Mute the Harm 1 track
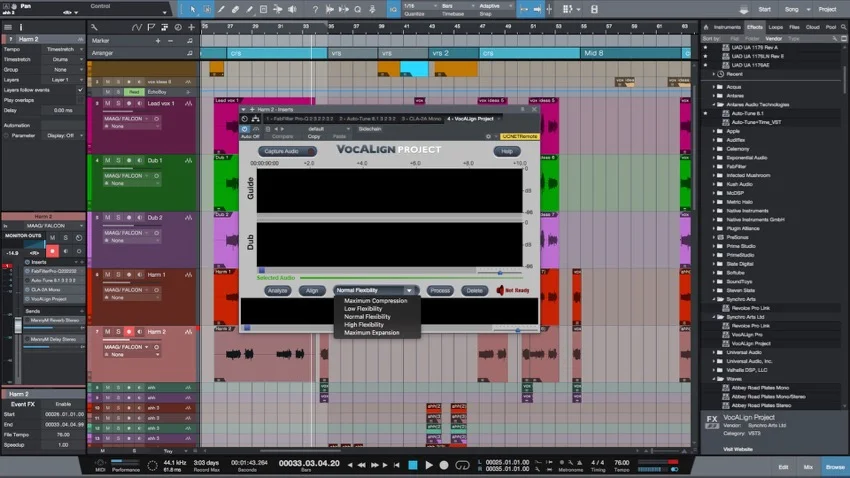The image size is (850, 478). (107, 275)
